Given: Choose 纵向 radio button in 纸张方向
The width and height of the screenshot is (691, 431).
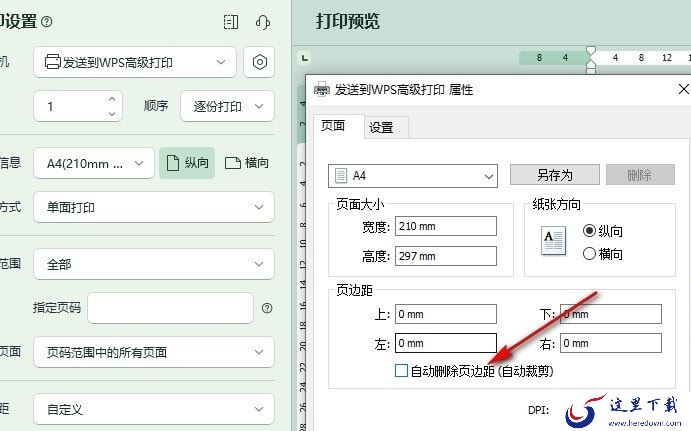Looking at the screenshot, I should 589,230.
